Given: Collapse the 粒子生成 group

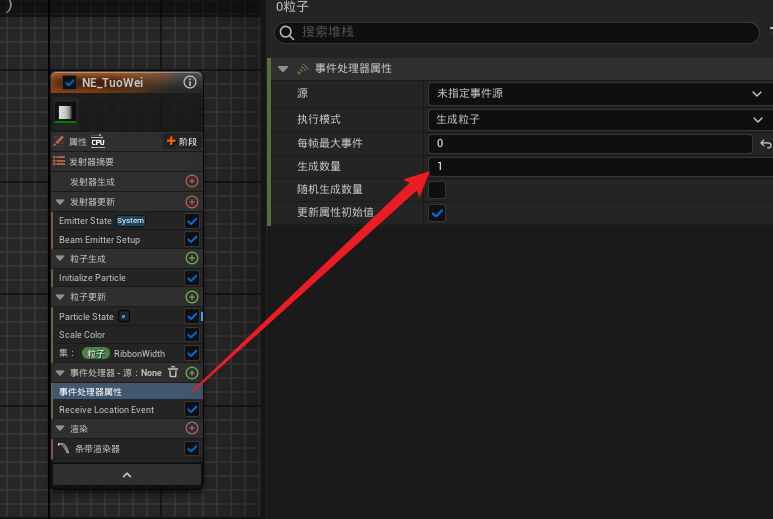Looking at the screenshot, I should 60,258.
